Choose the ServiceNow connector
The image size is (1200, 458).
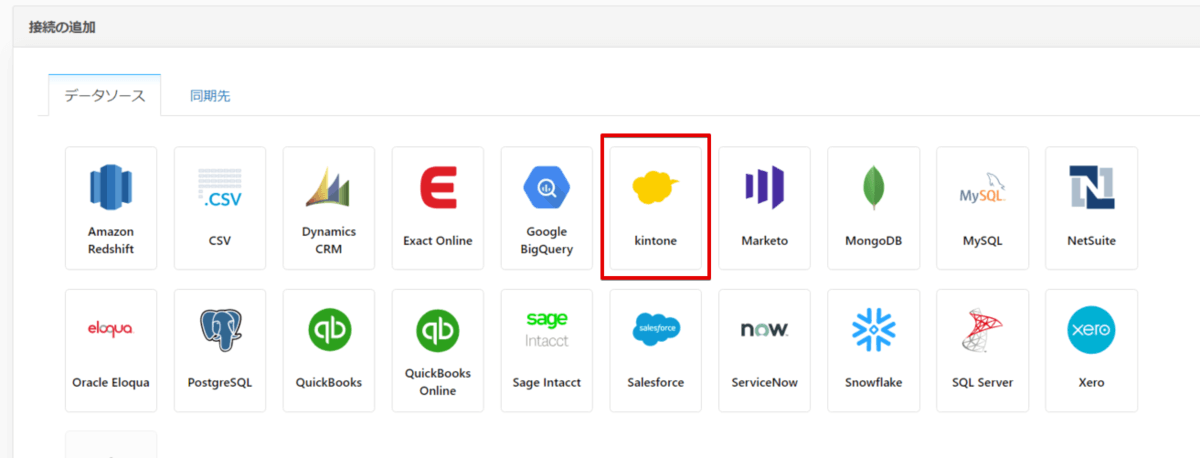click(765, 350)
